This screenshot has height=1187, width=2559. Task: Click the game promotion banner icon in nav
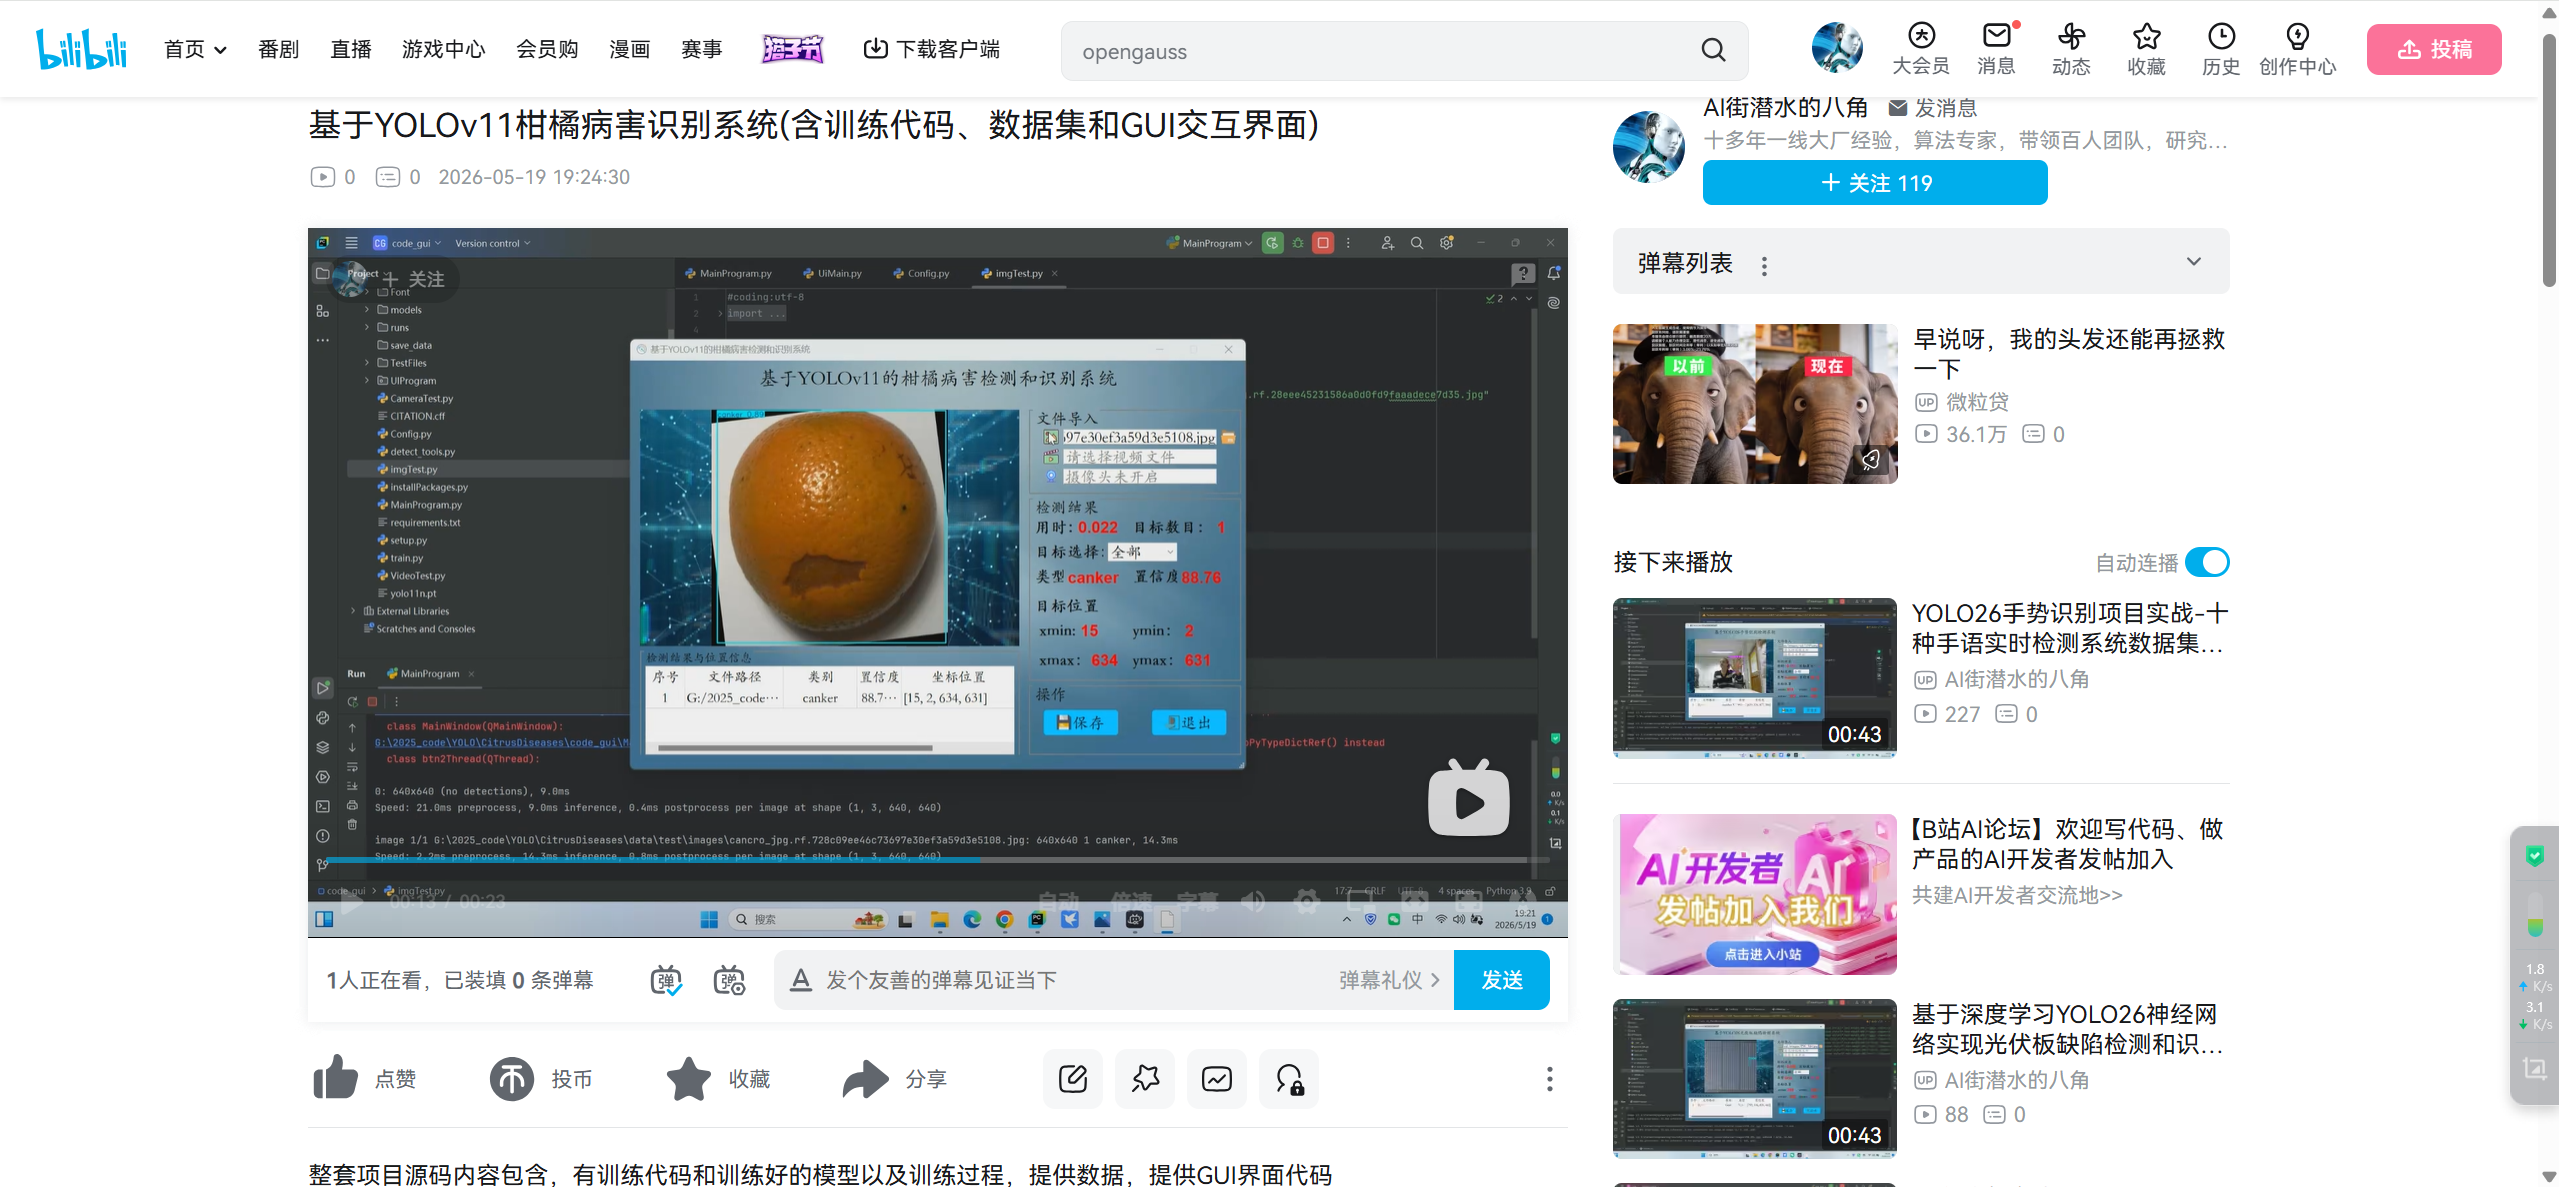[x=792, y=48]
